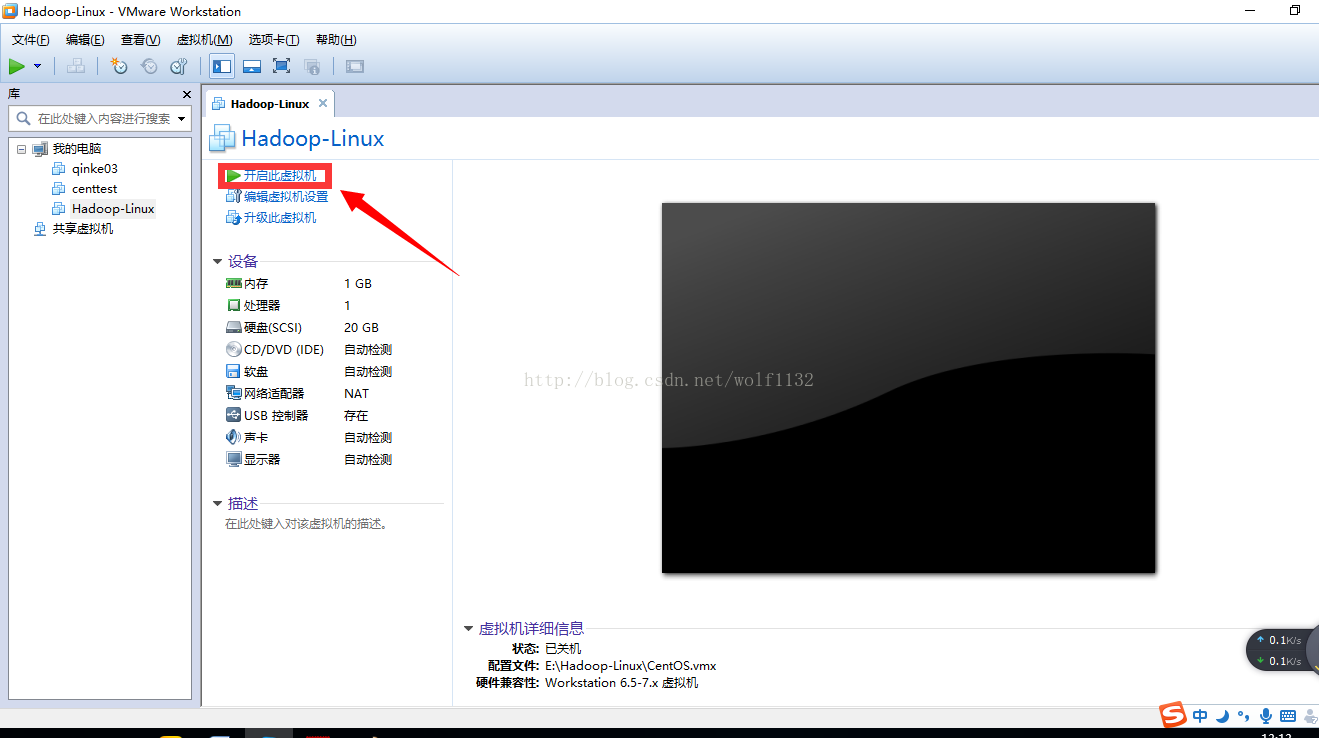Open the 文件(F) menu

click(31, 40)
